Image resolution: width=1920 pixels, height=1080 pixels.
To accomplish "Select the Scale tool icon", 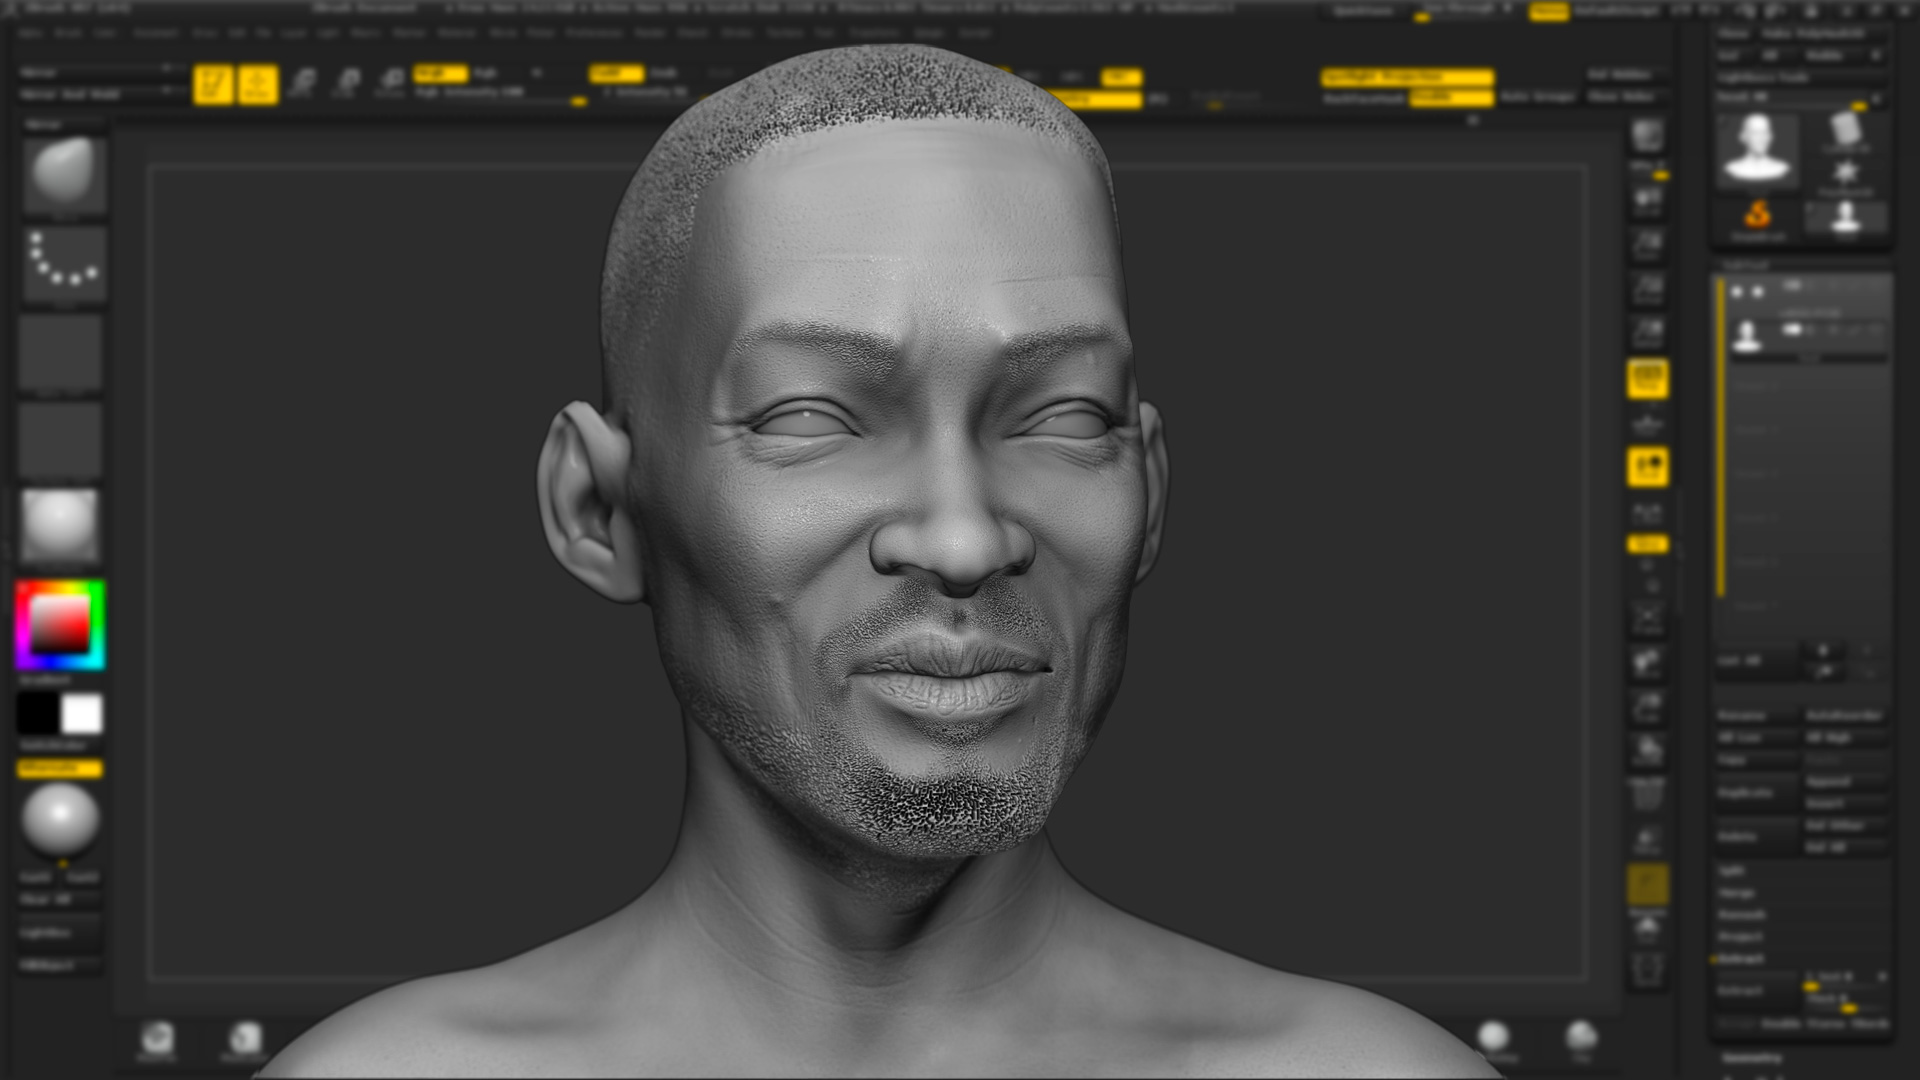I will (347, 83).
